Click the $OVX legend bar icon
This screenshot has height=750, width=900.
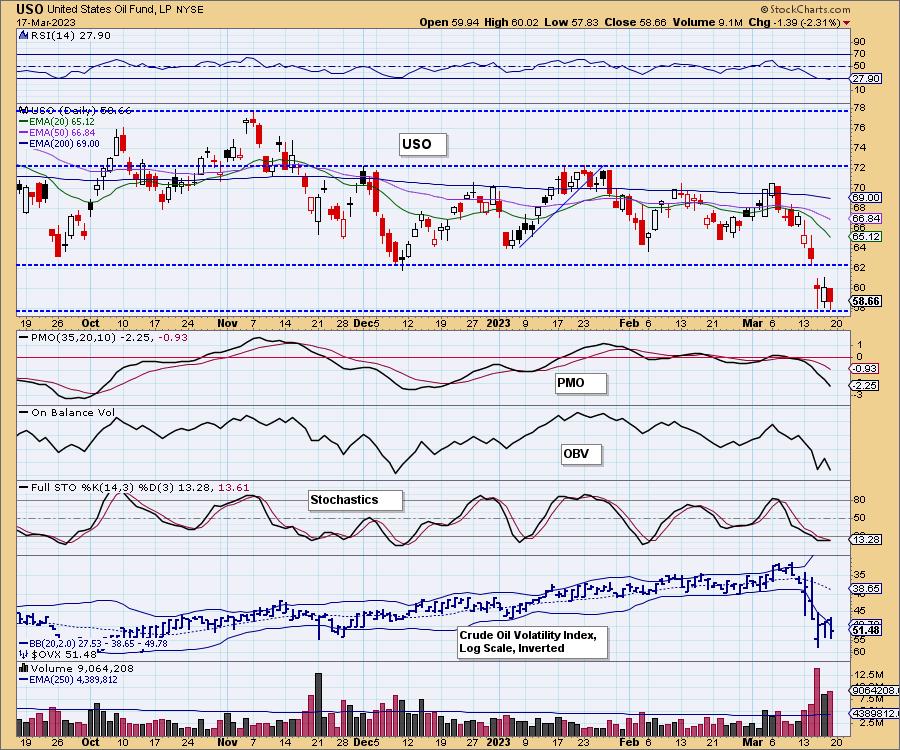(24, 654)
